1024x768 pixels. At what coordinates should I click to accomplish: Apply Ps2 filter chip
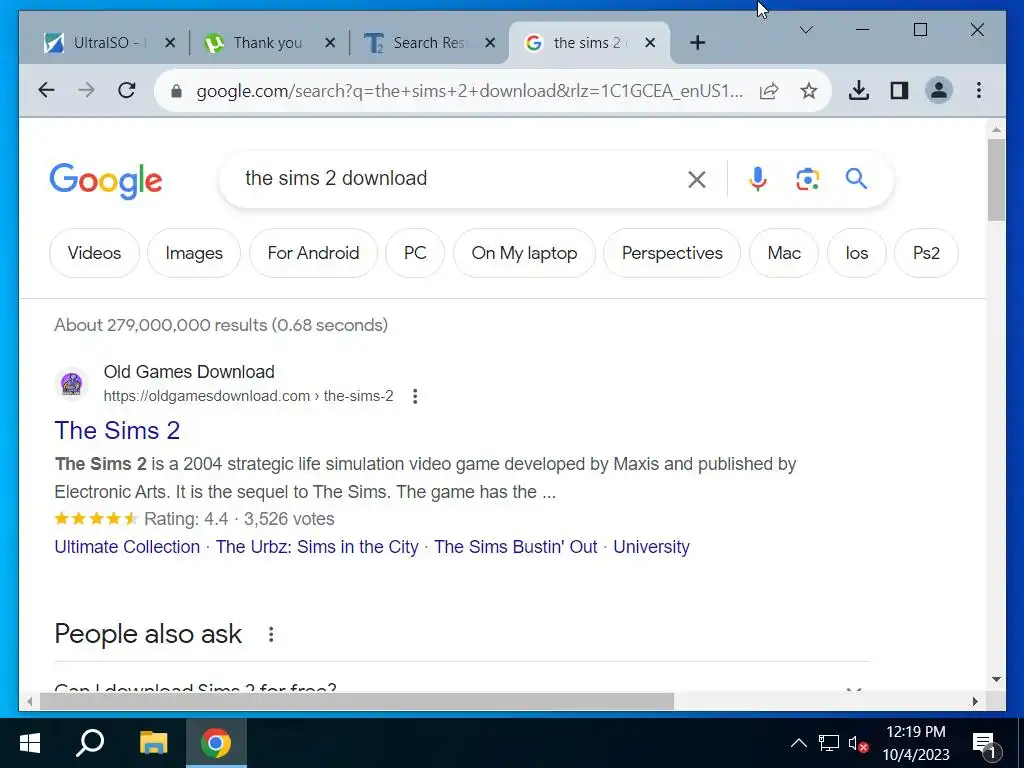[926, 253]
